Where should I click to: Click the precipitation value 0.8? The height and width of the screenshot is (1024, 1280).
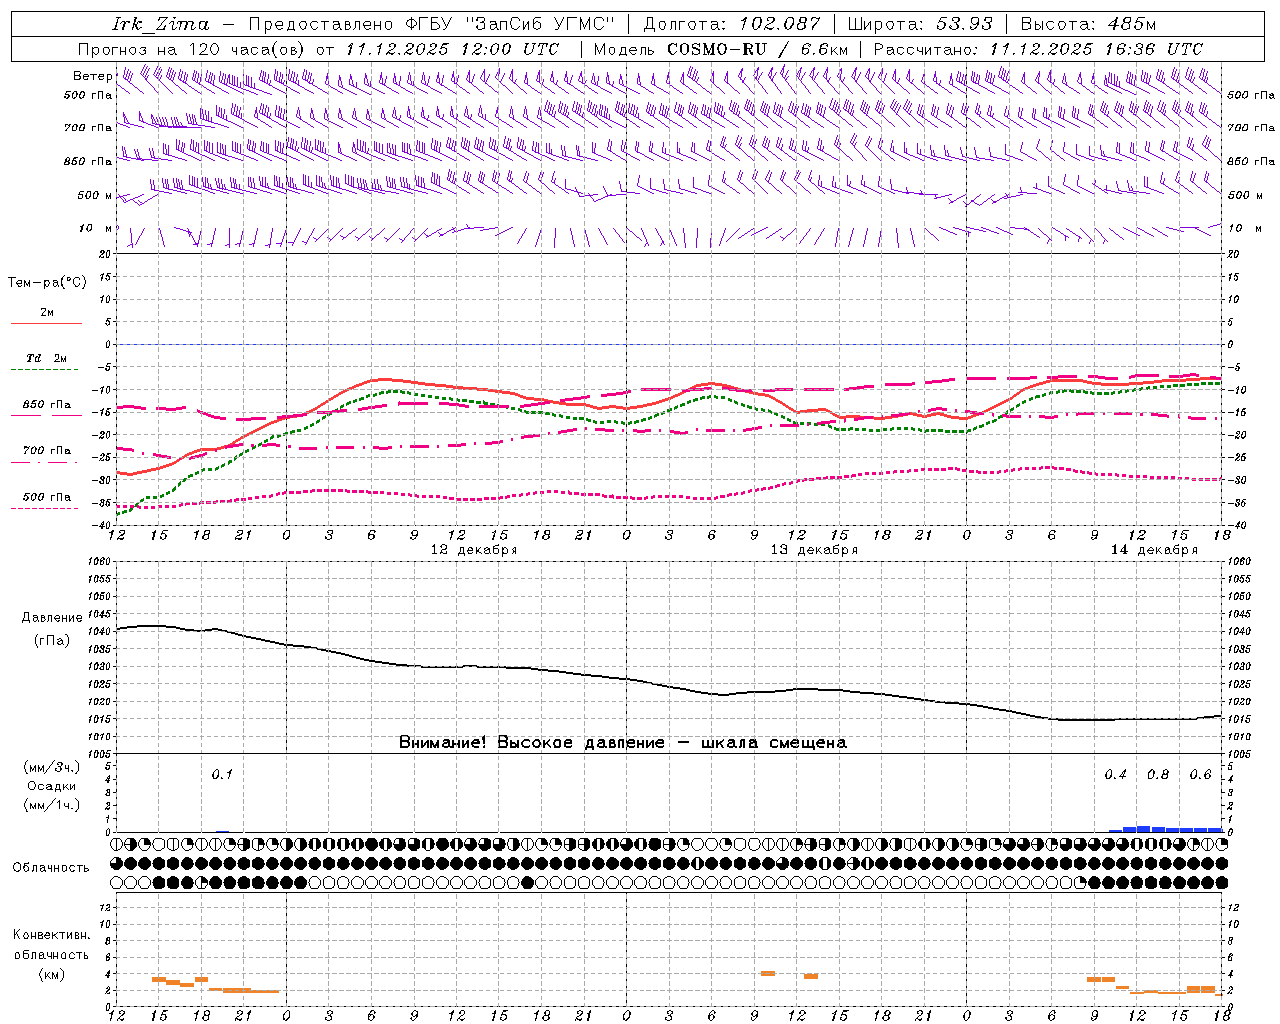click(1158, 774)
